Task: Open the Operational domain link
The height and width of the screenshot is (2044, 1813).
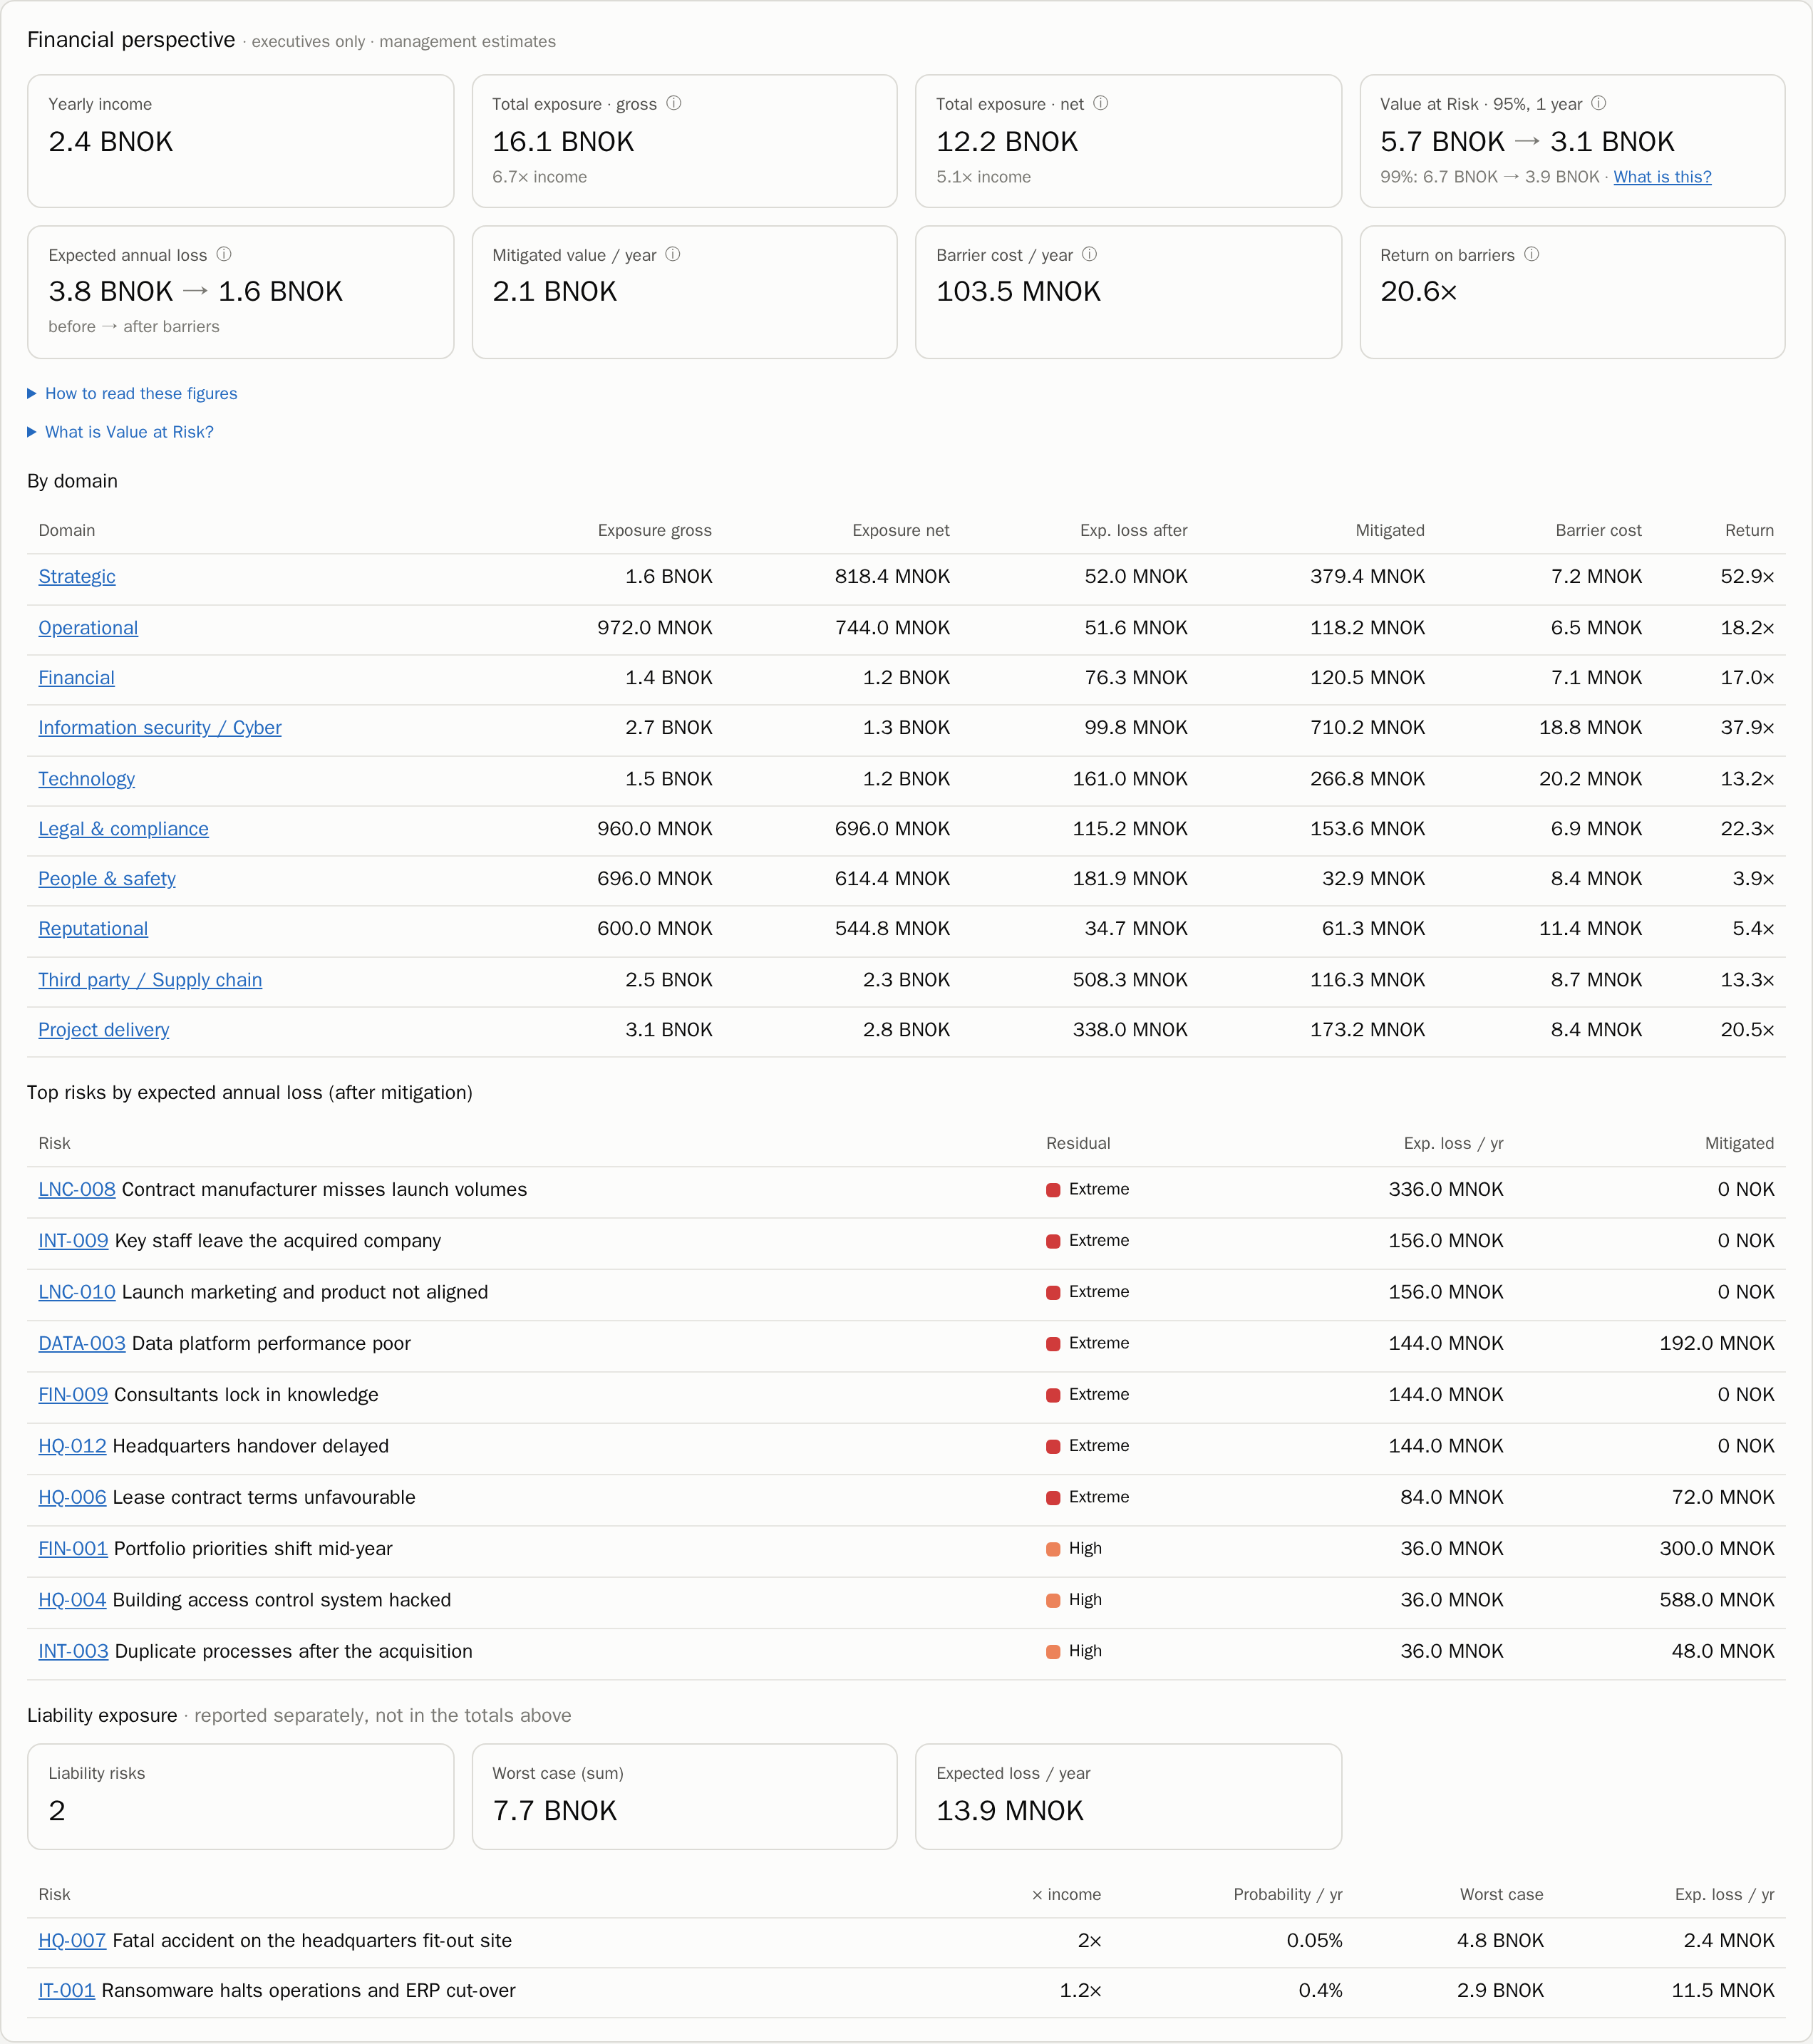Action: [x=88, y=627]
